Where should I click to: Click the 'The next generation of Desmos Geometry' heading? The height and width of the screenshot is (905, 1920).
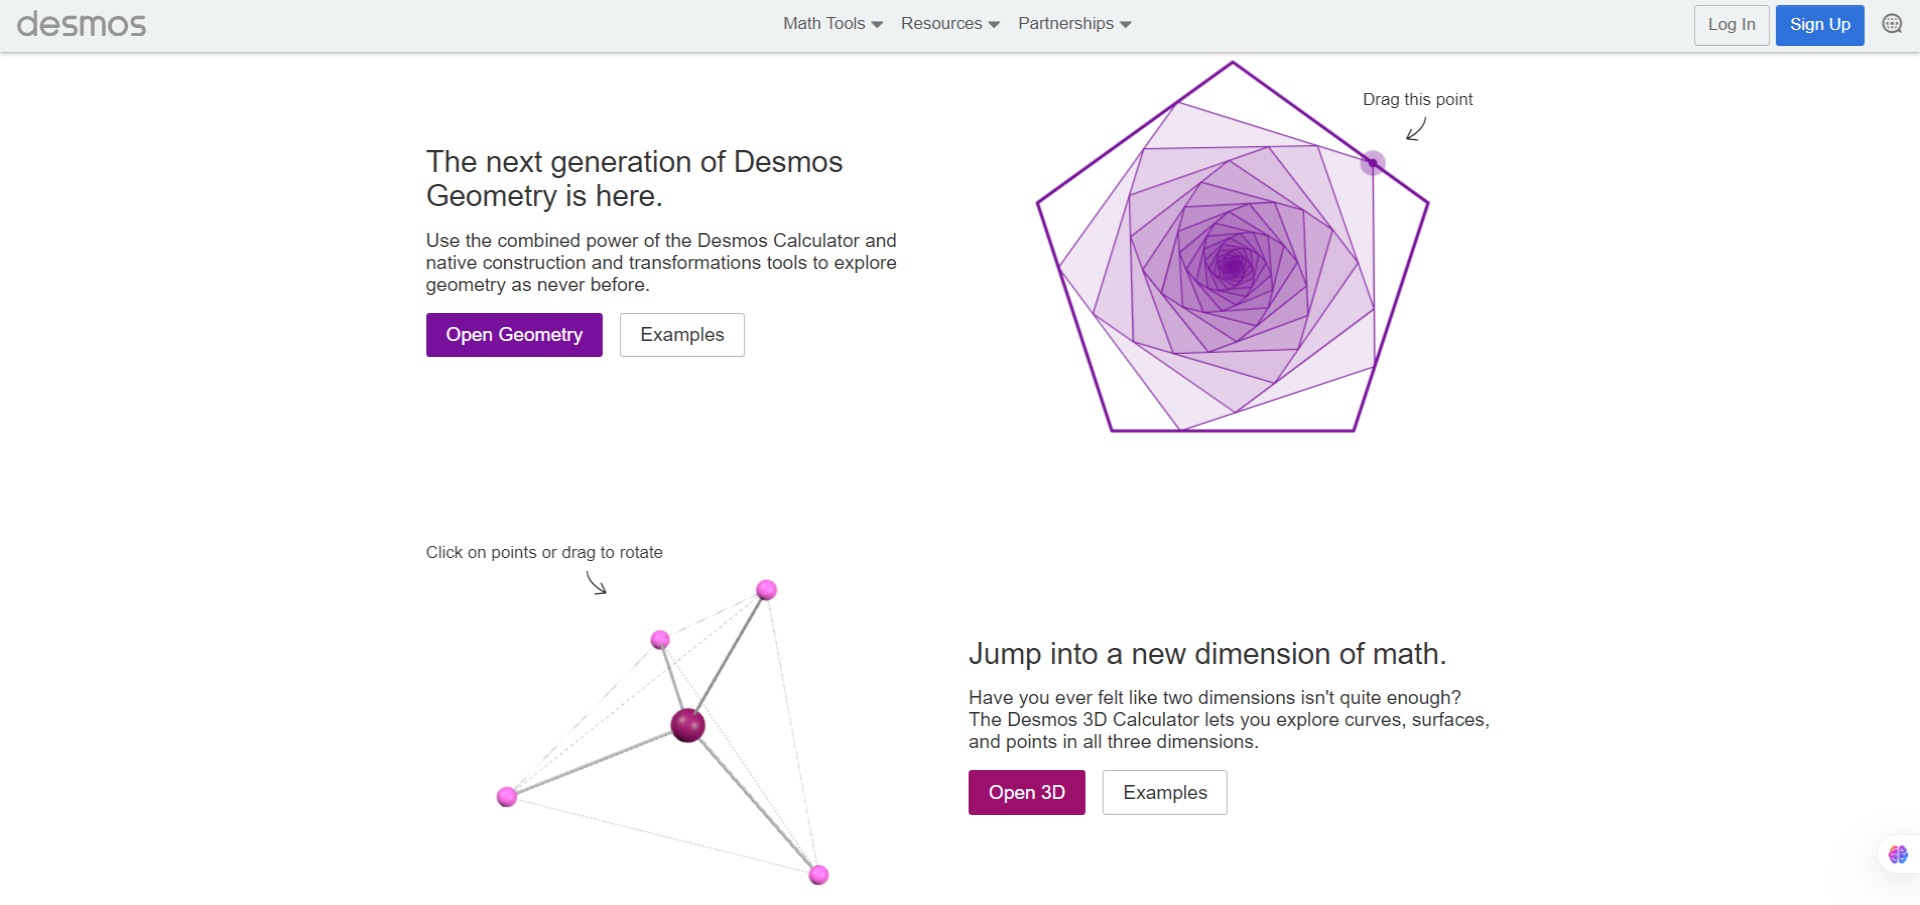[x=634, y=178]
